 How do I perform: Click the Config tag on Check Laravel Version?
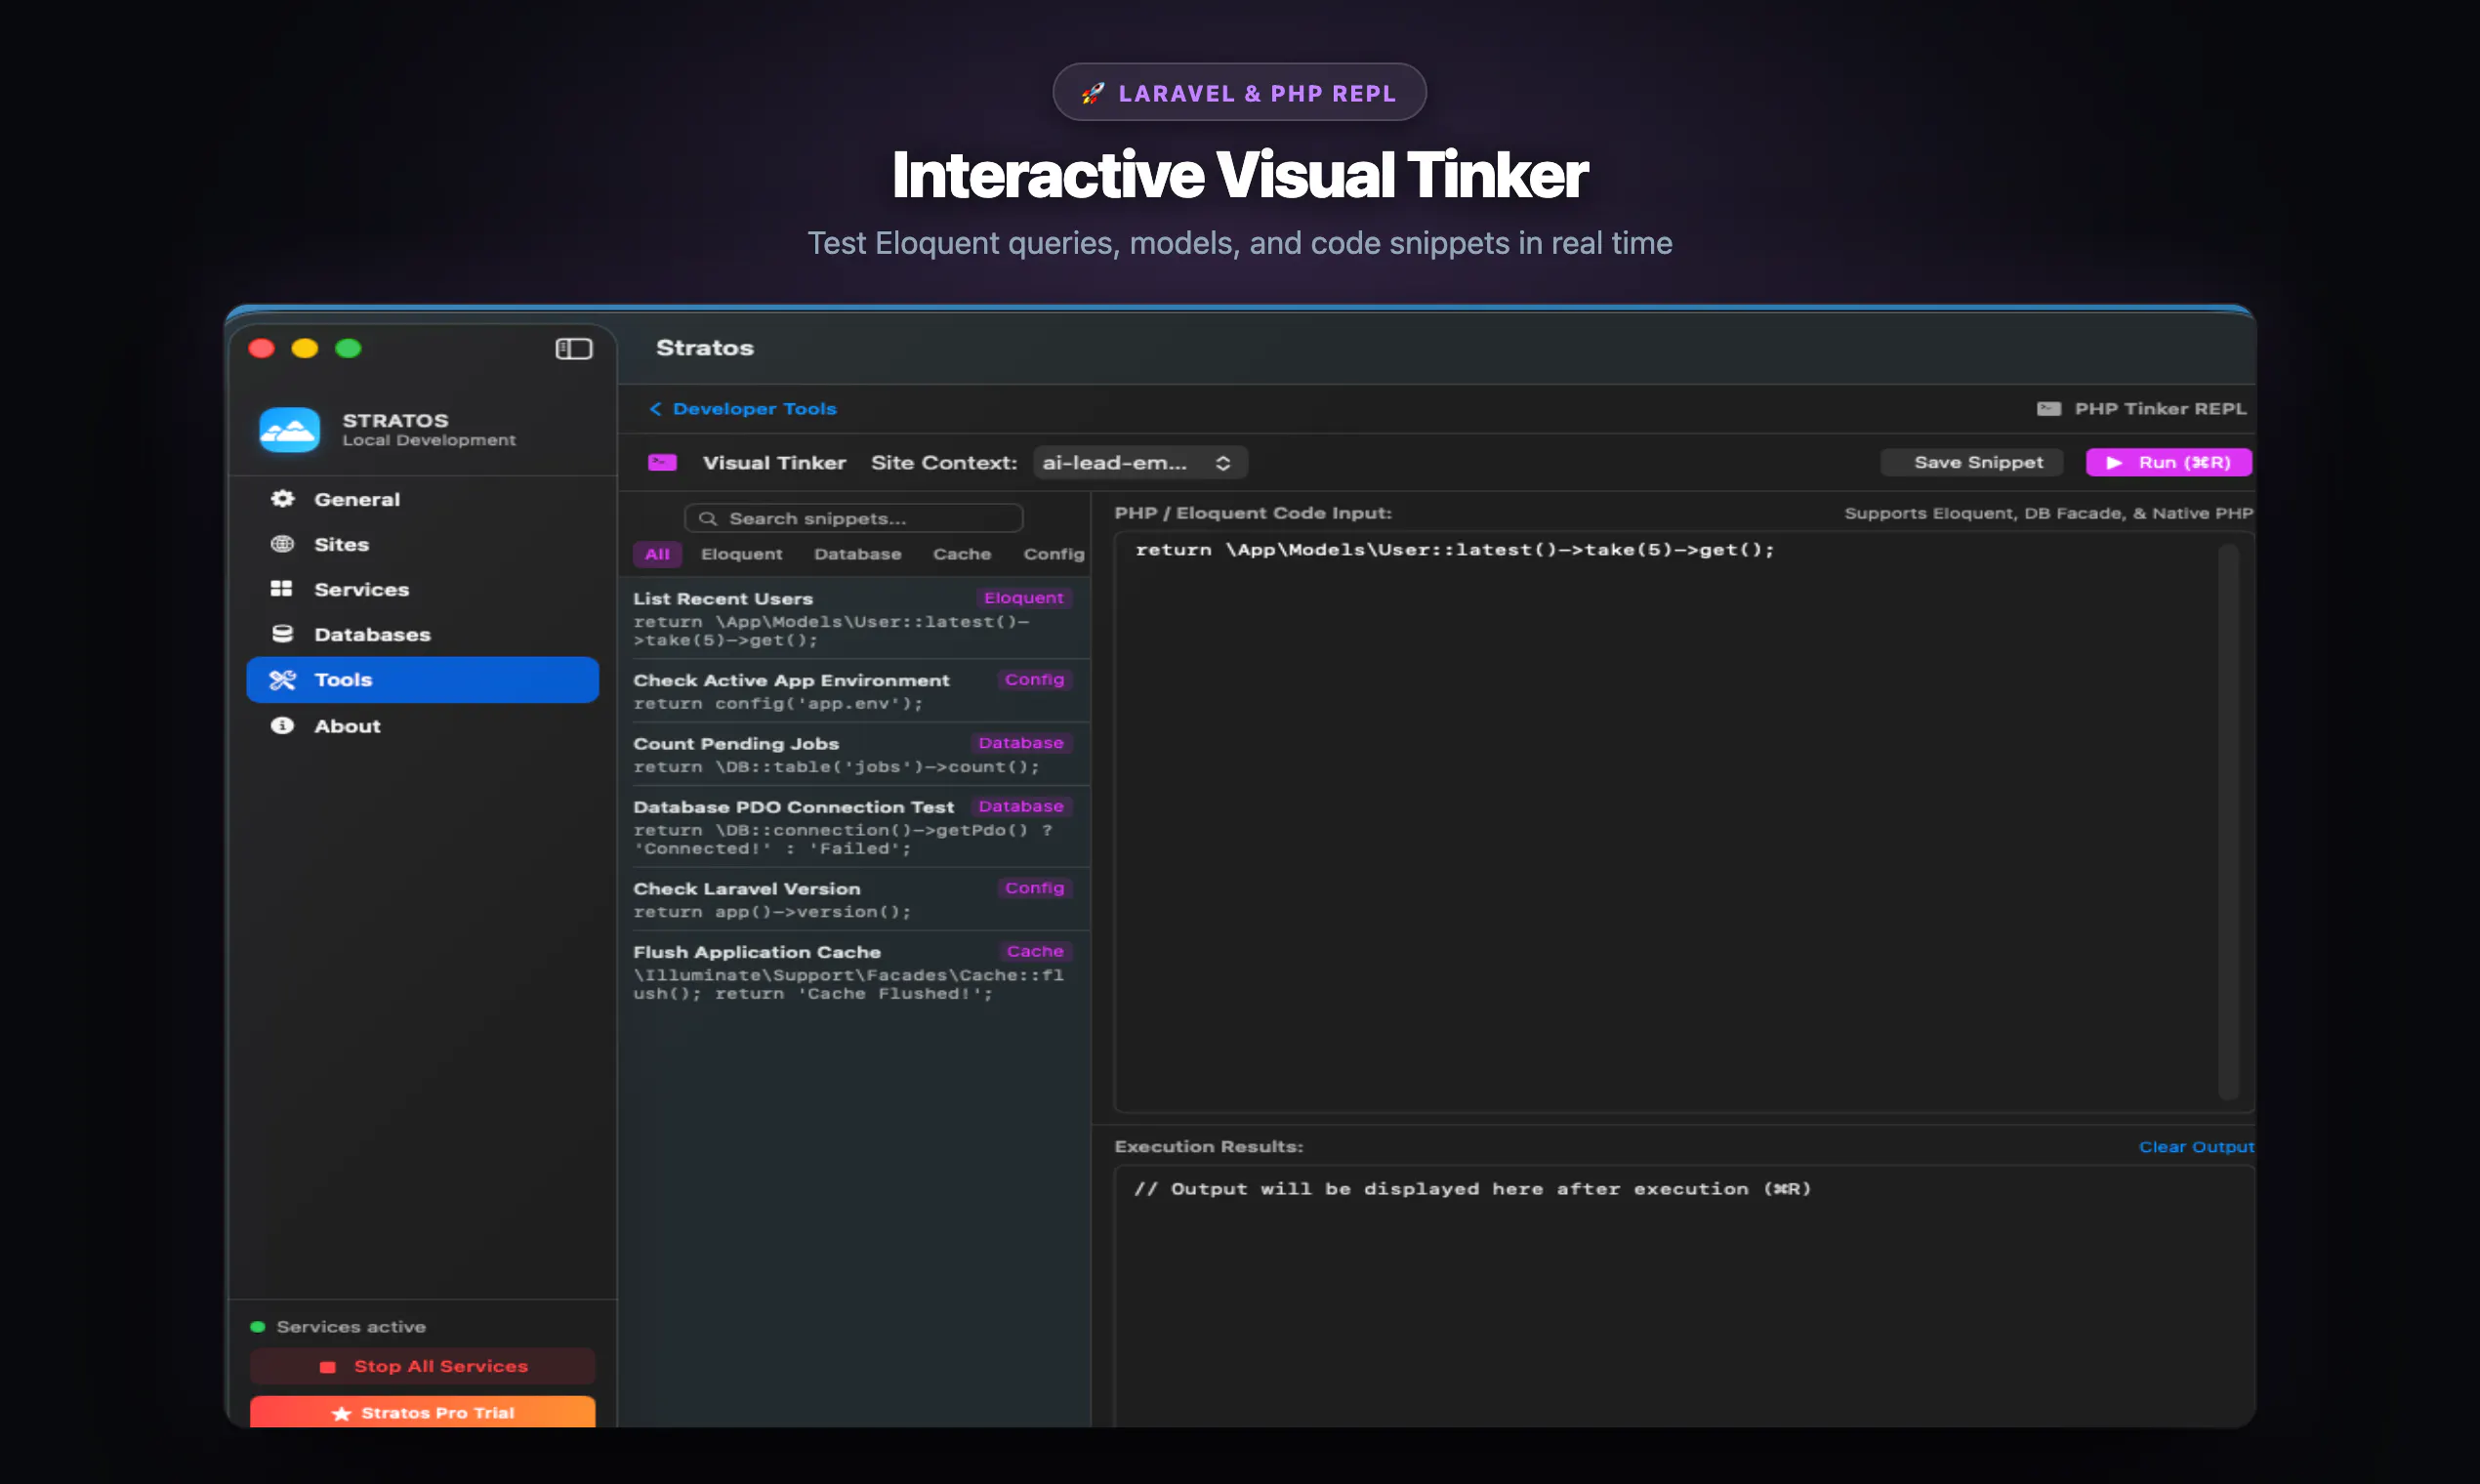pyautogui.click(x=1034, y=888)
